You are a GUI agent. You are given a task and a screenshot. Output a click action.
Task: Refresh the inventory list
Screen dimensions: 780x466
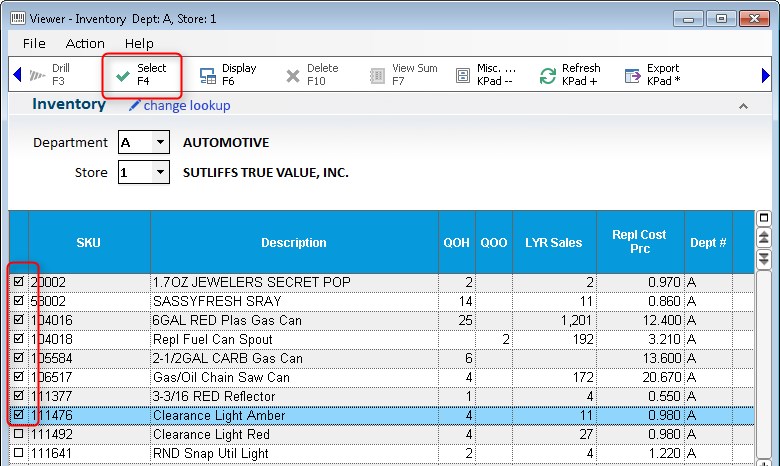click(548, 75)
